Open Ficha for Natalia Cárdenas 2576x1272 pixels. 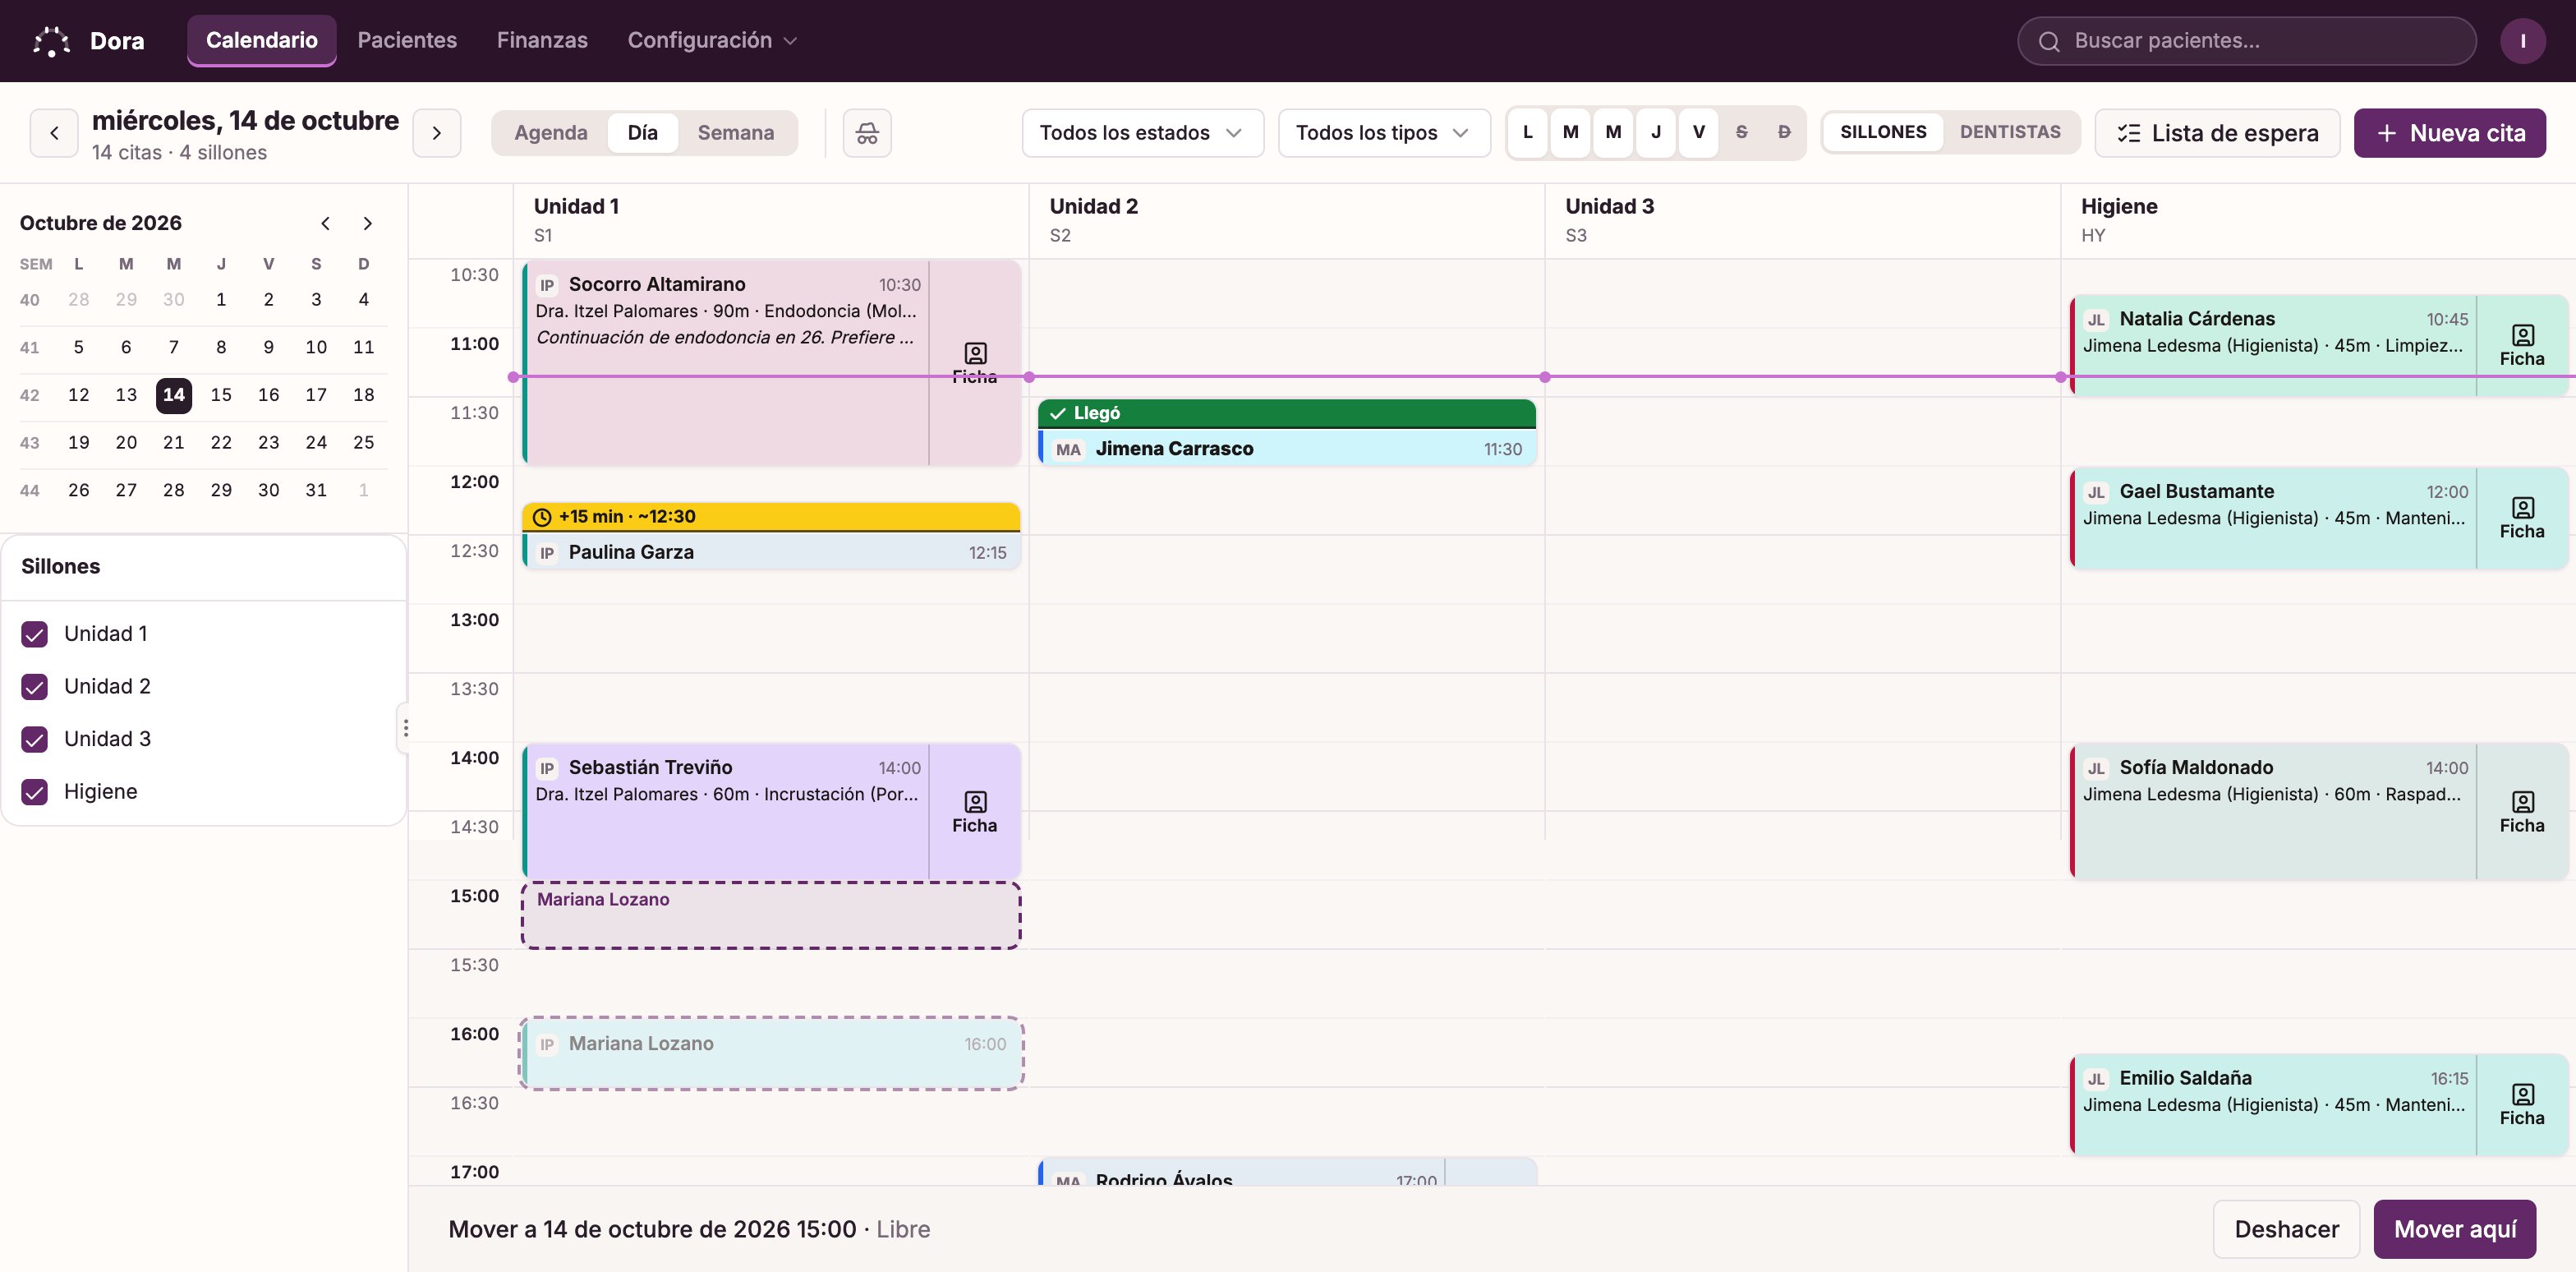point(2522,346)
